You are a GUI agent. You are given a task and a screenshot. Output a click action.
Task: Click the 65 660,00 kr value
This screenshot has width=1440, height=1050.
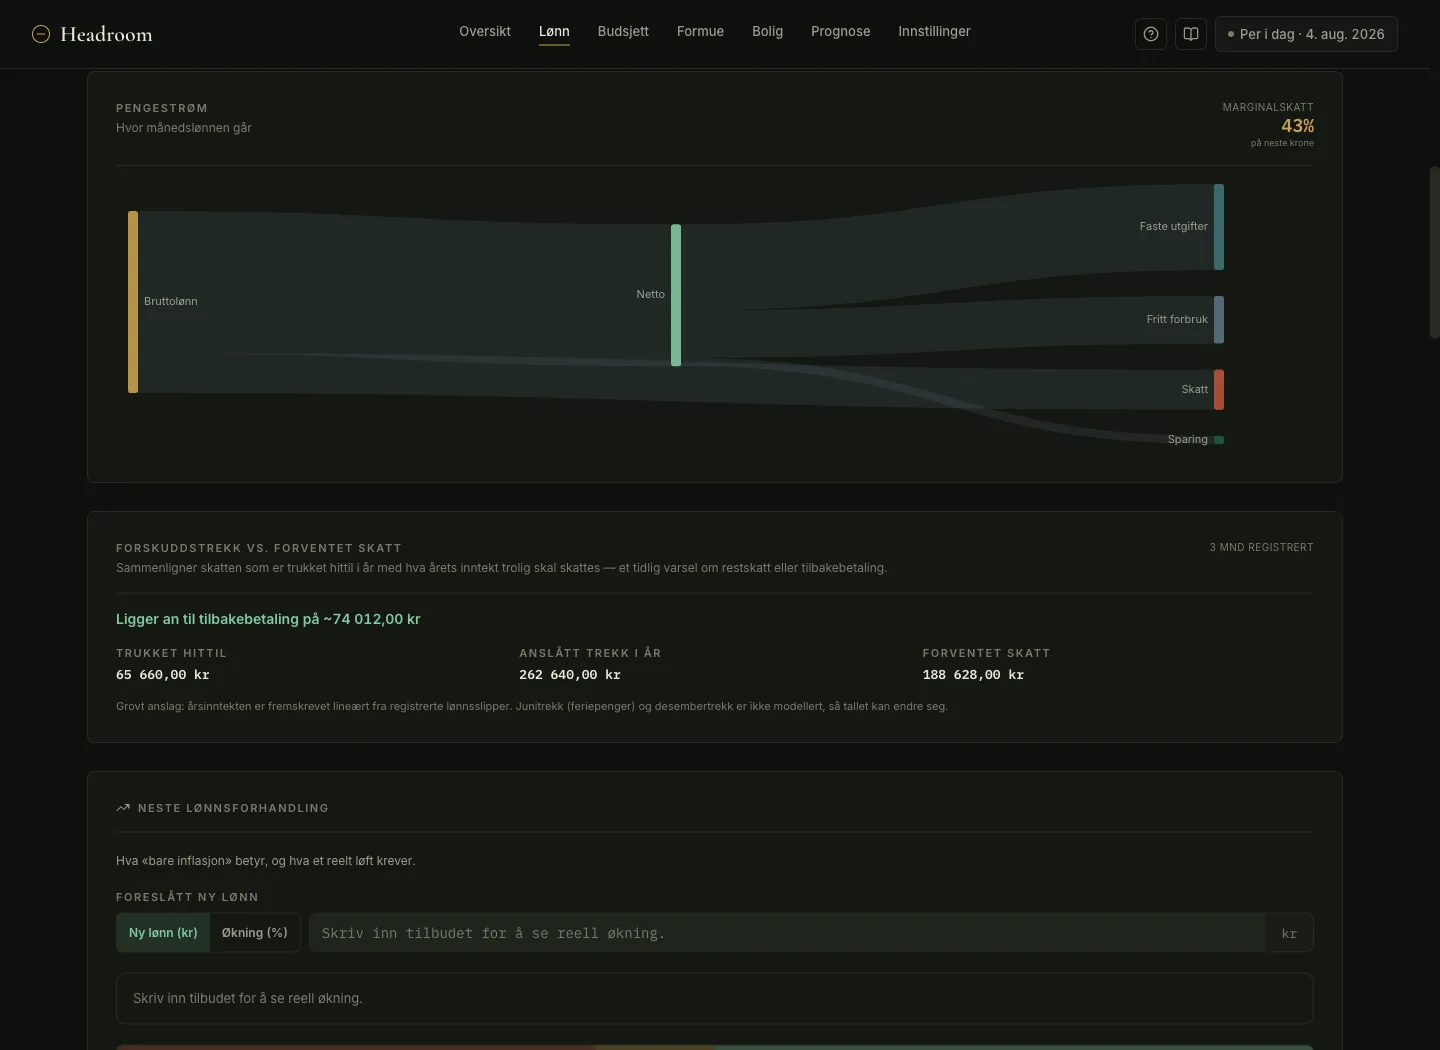(x=163, y=675)
